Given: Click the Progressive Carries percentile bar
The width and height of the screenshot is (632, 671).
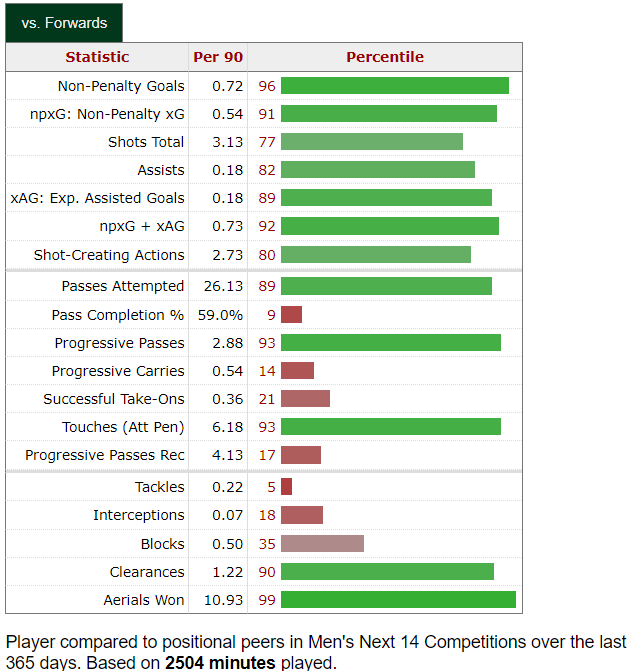Looking at the screenshot, I should 297,371.
